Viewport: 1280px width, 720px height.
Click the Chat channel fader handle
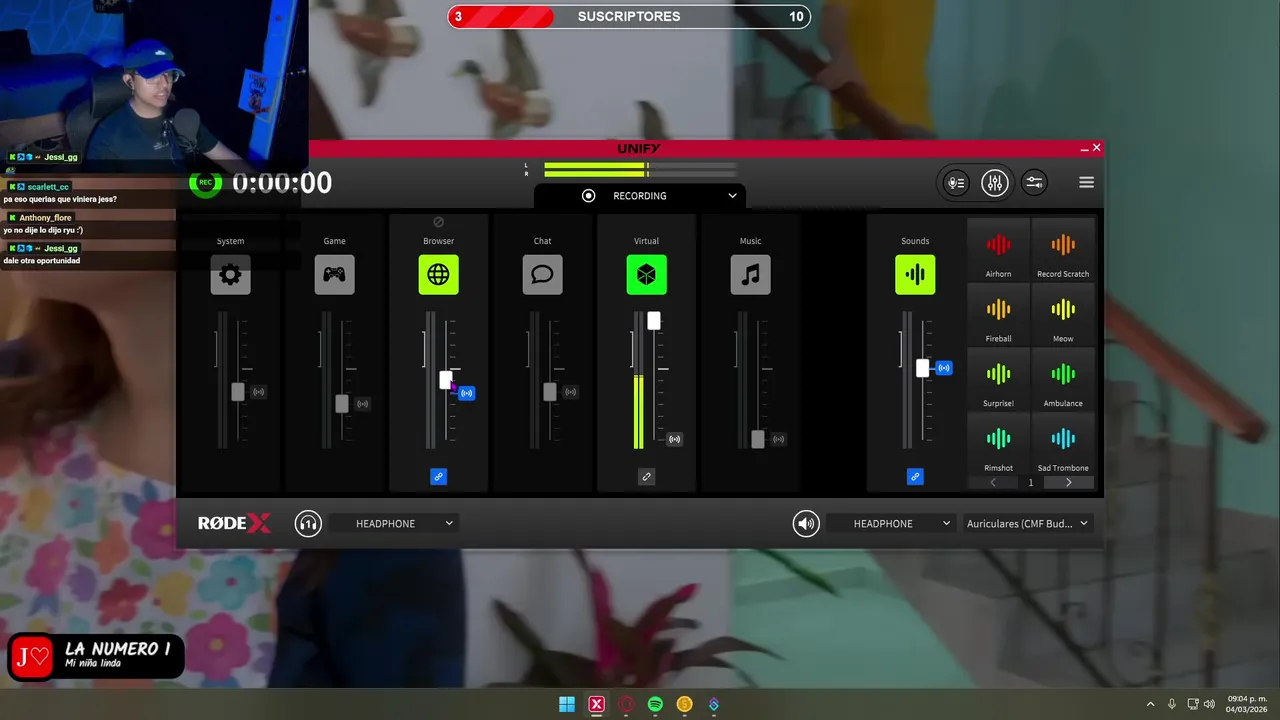[550, 392]
